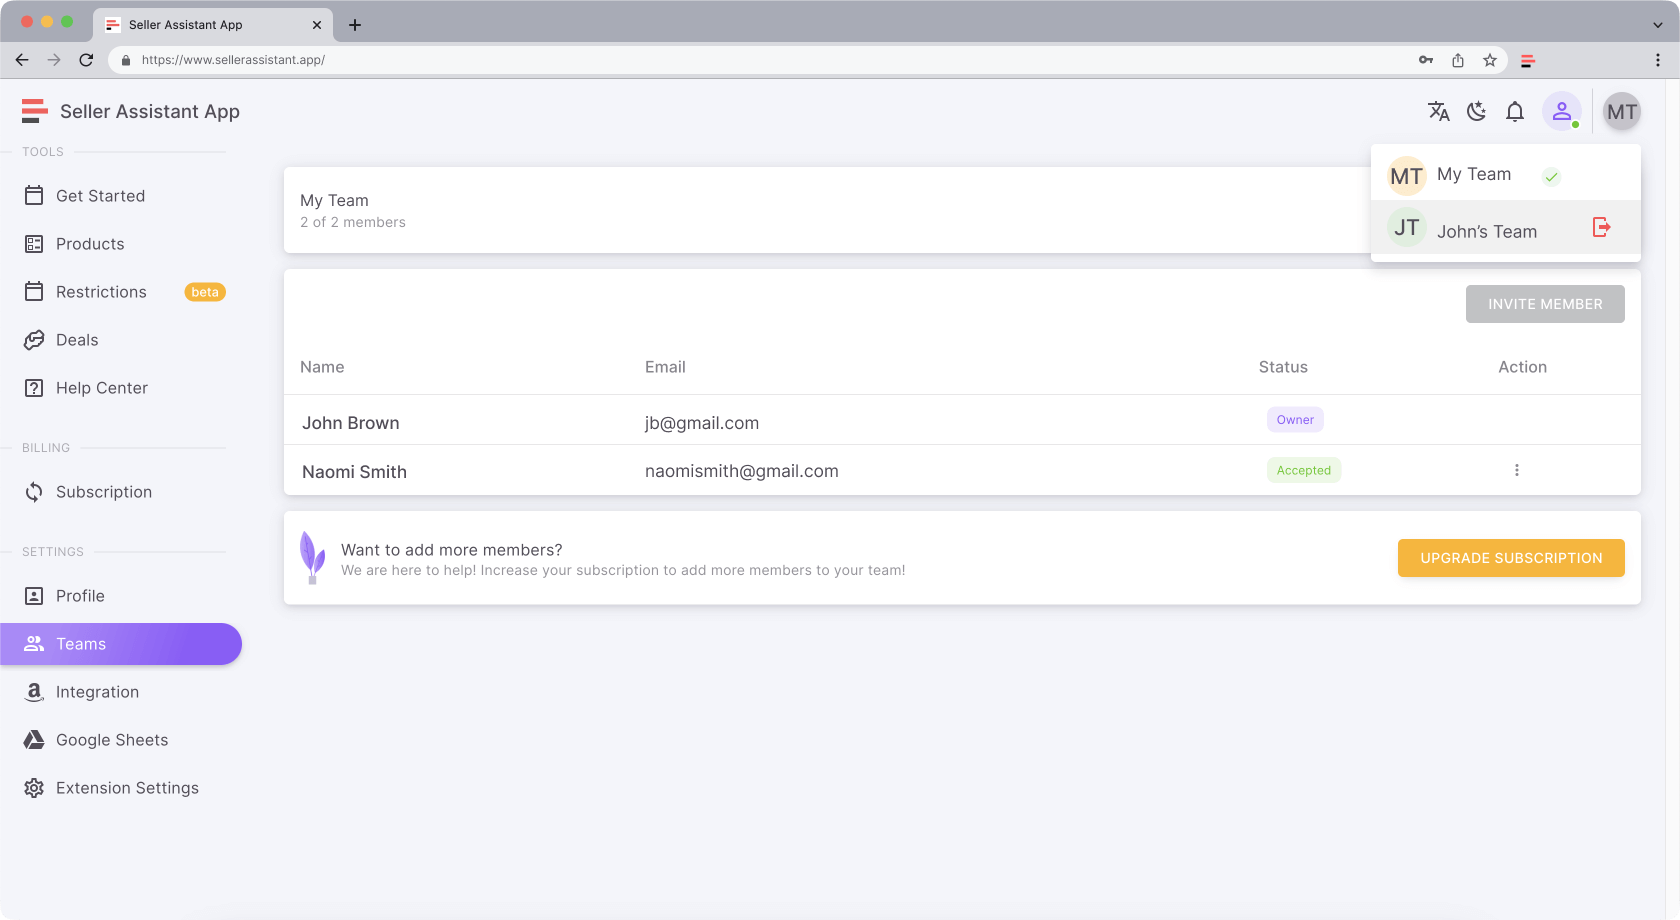Open Restrictions beta section
1680x920 pixels.
tap(101, 292)
